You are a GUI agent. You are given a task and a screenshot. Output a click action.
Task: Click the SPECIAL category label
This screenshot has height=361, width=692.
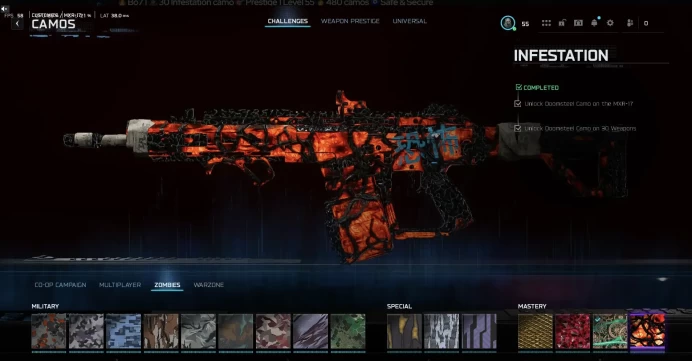(399, 306)
